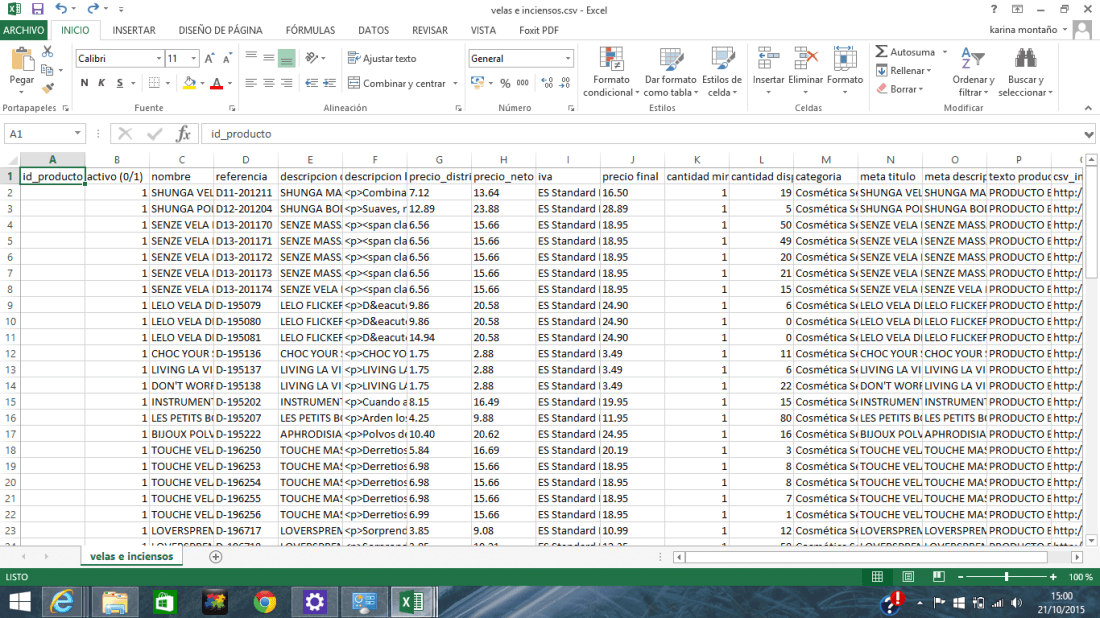The width and height of the screenshot is (1100, 618).
Task: Switch to the DATOS tab
Action: click(x=373, y=30)
